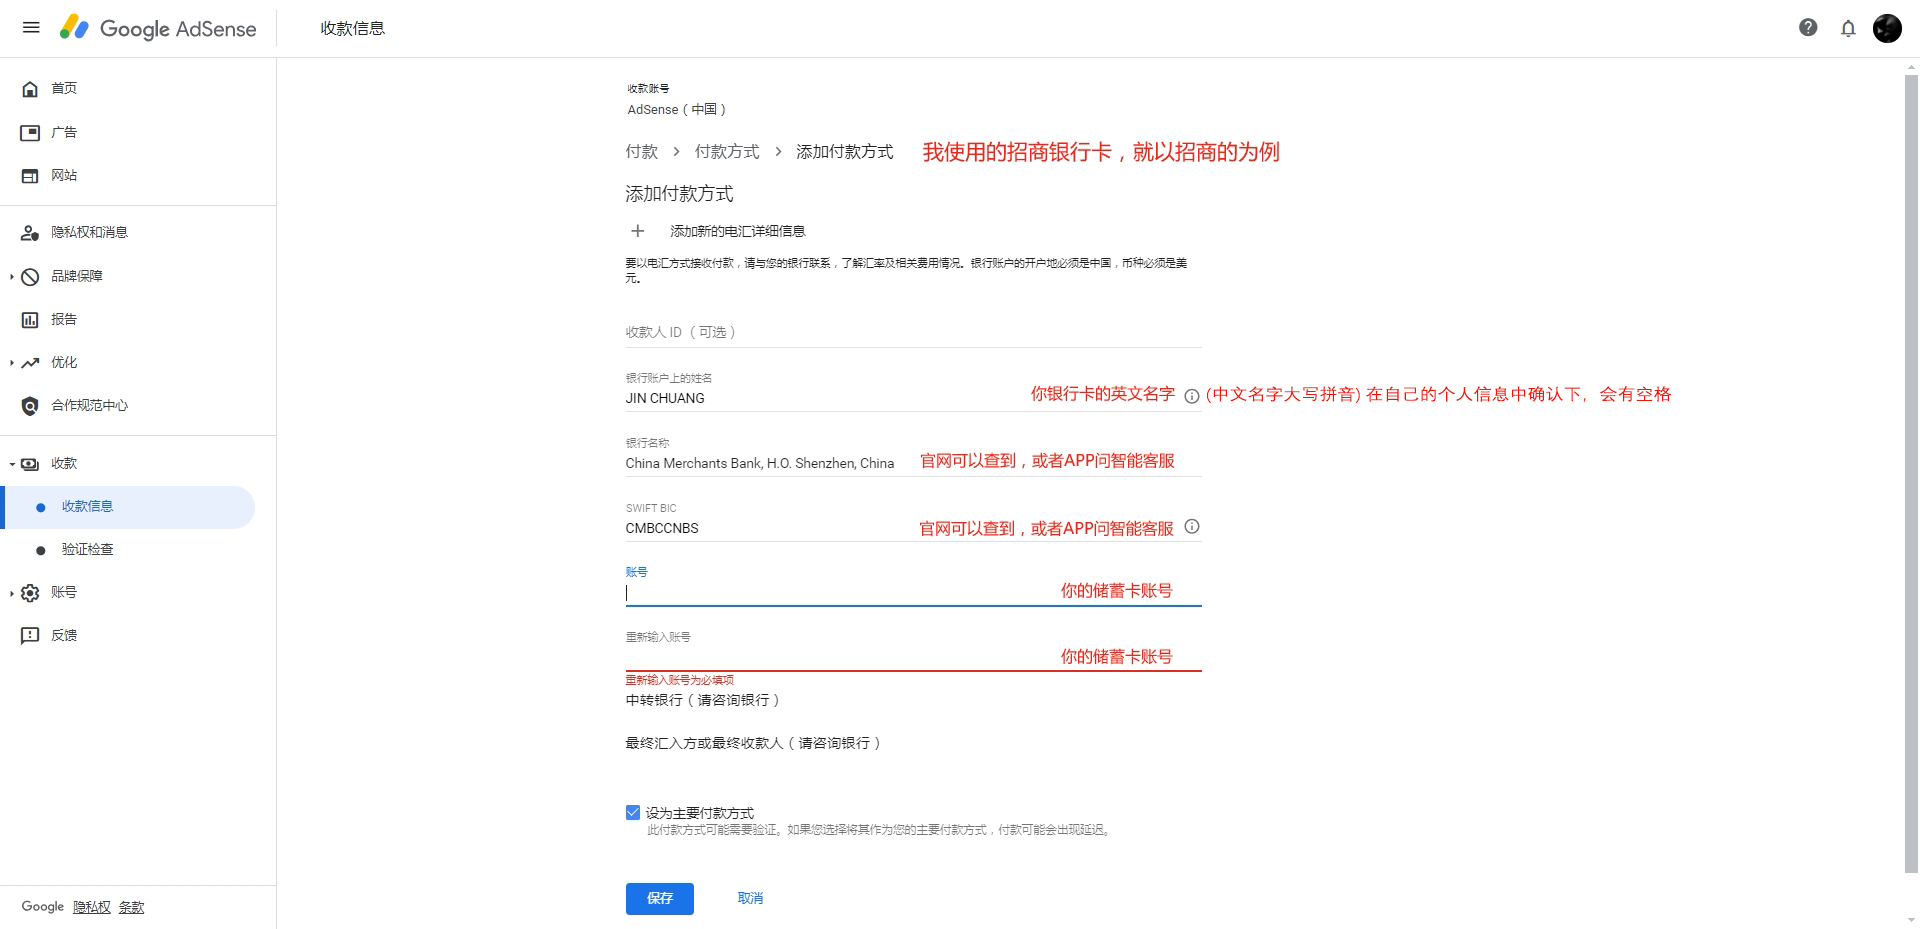1920x929 pixels.
Task: Toggle 设为主要付款方式 checkbox
Action: tap(633, 812)
